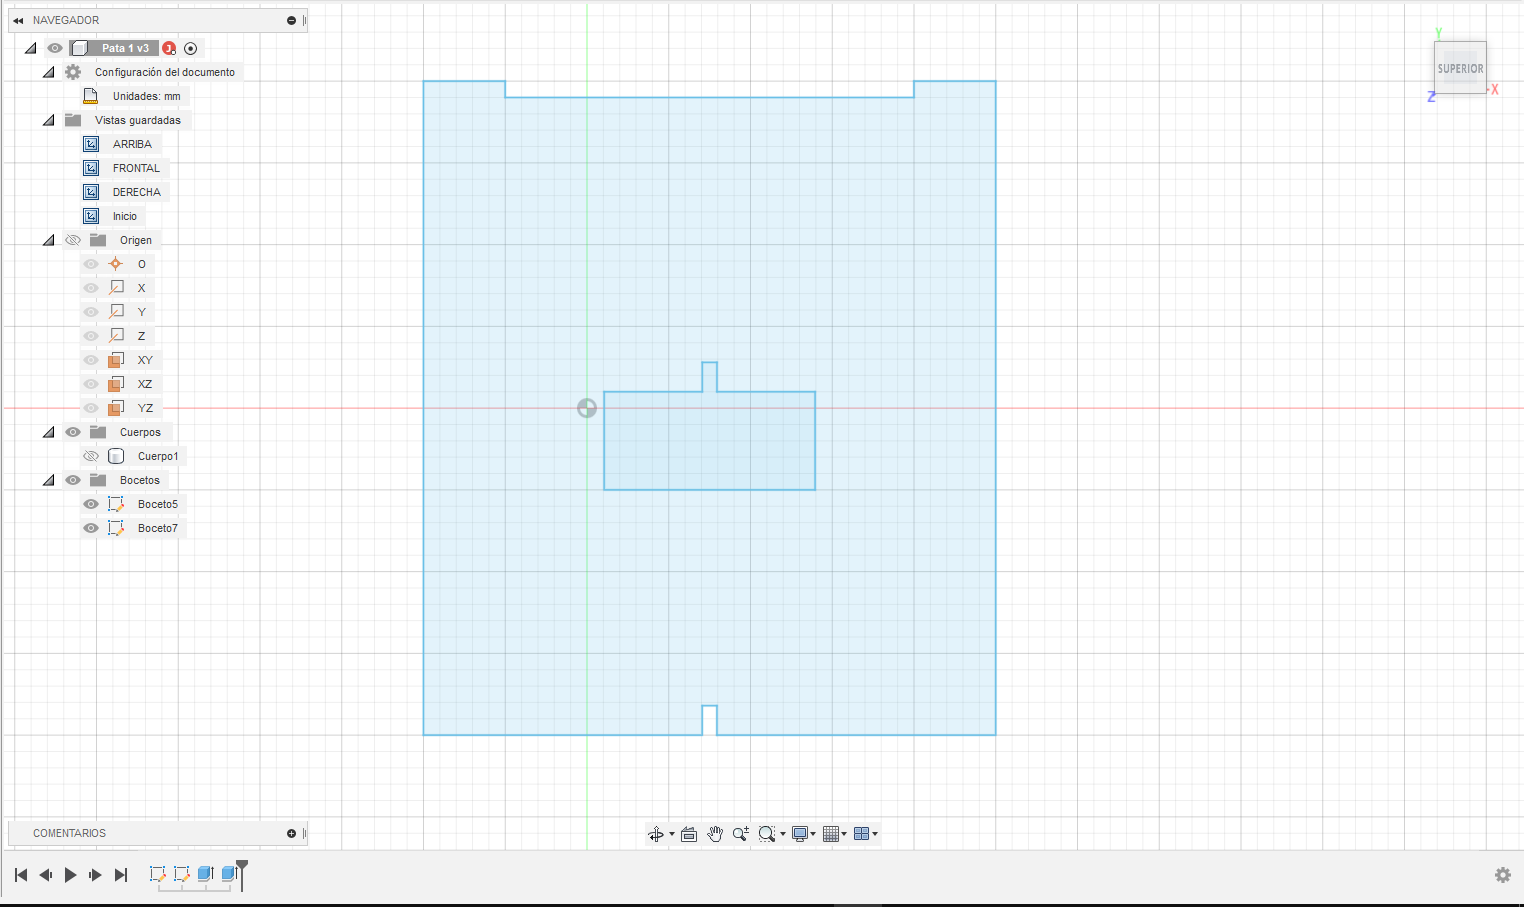Expand the COMENTARIOS panel
This screenshot has width=1524, height=907.
click(x=291, y=833)
